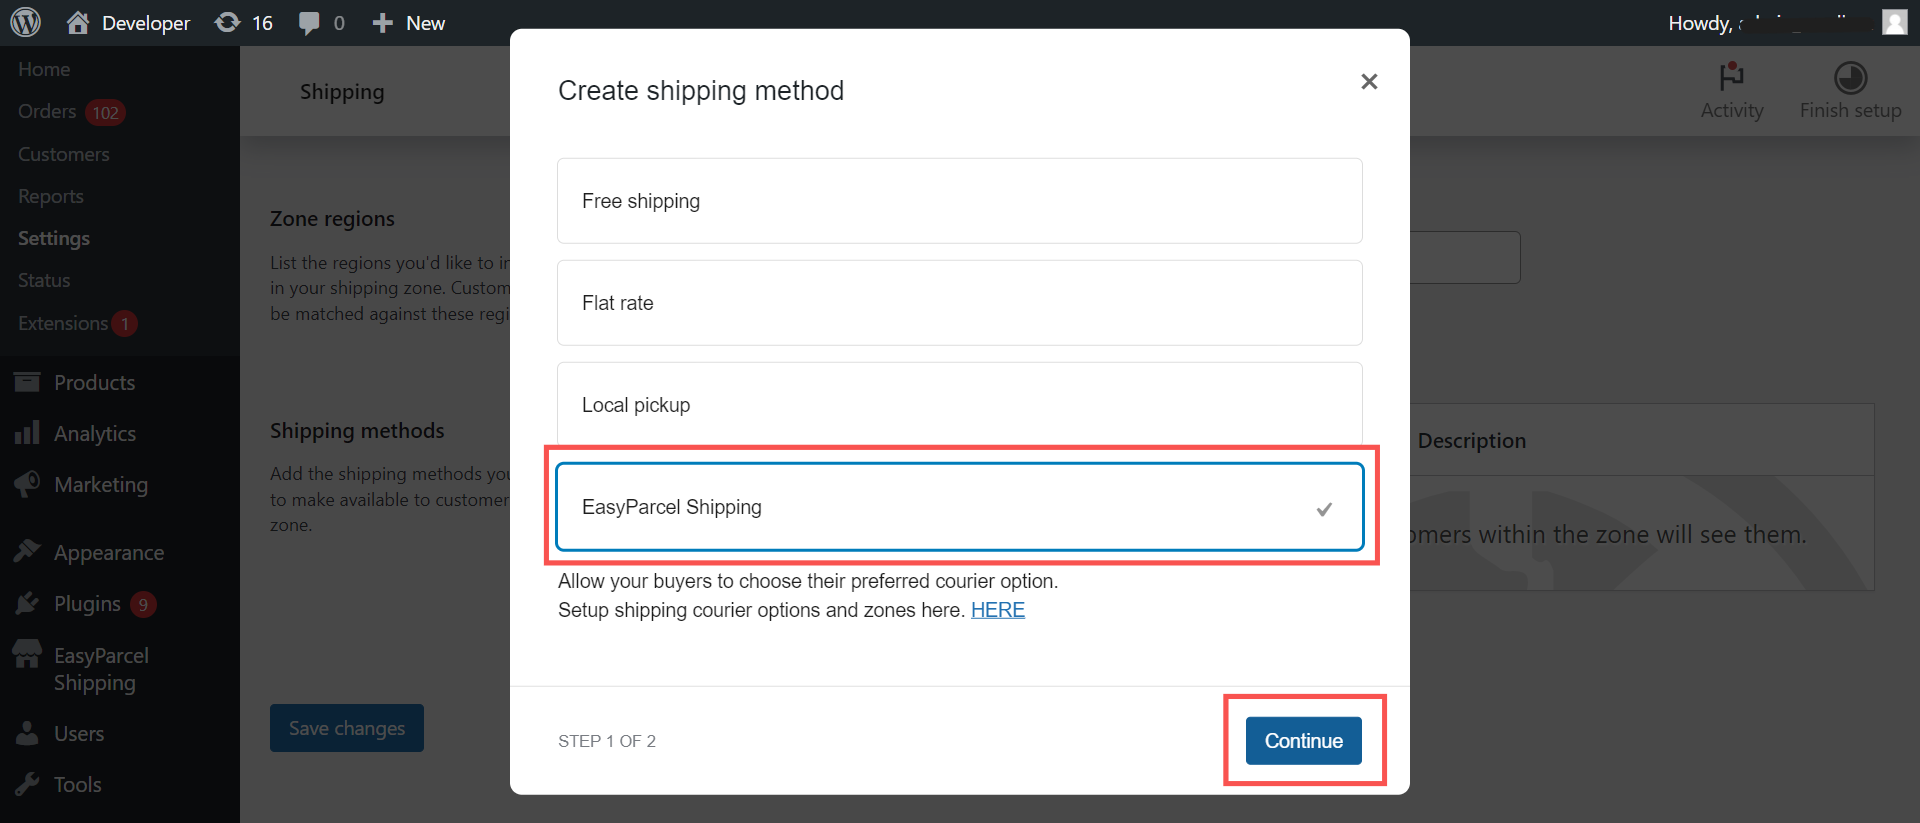Image resolution: width=1920 pixels, height=823 pixels.
Task: Open the user avatar at top right
Action: click(1894, 22)
